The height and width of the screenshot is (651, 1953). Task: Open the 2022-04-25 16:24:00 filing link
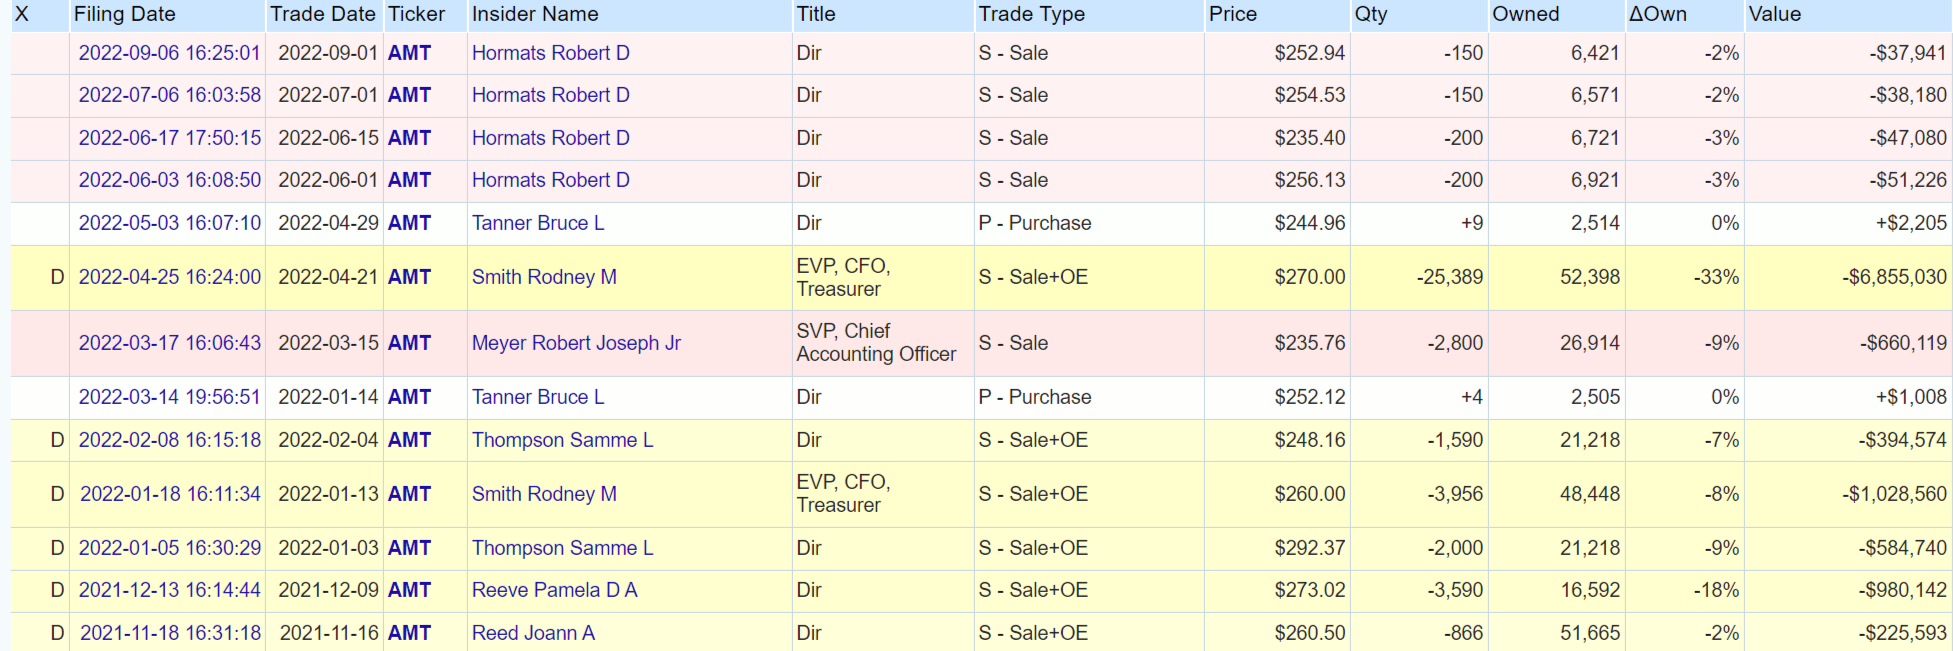pos(170,277)
